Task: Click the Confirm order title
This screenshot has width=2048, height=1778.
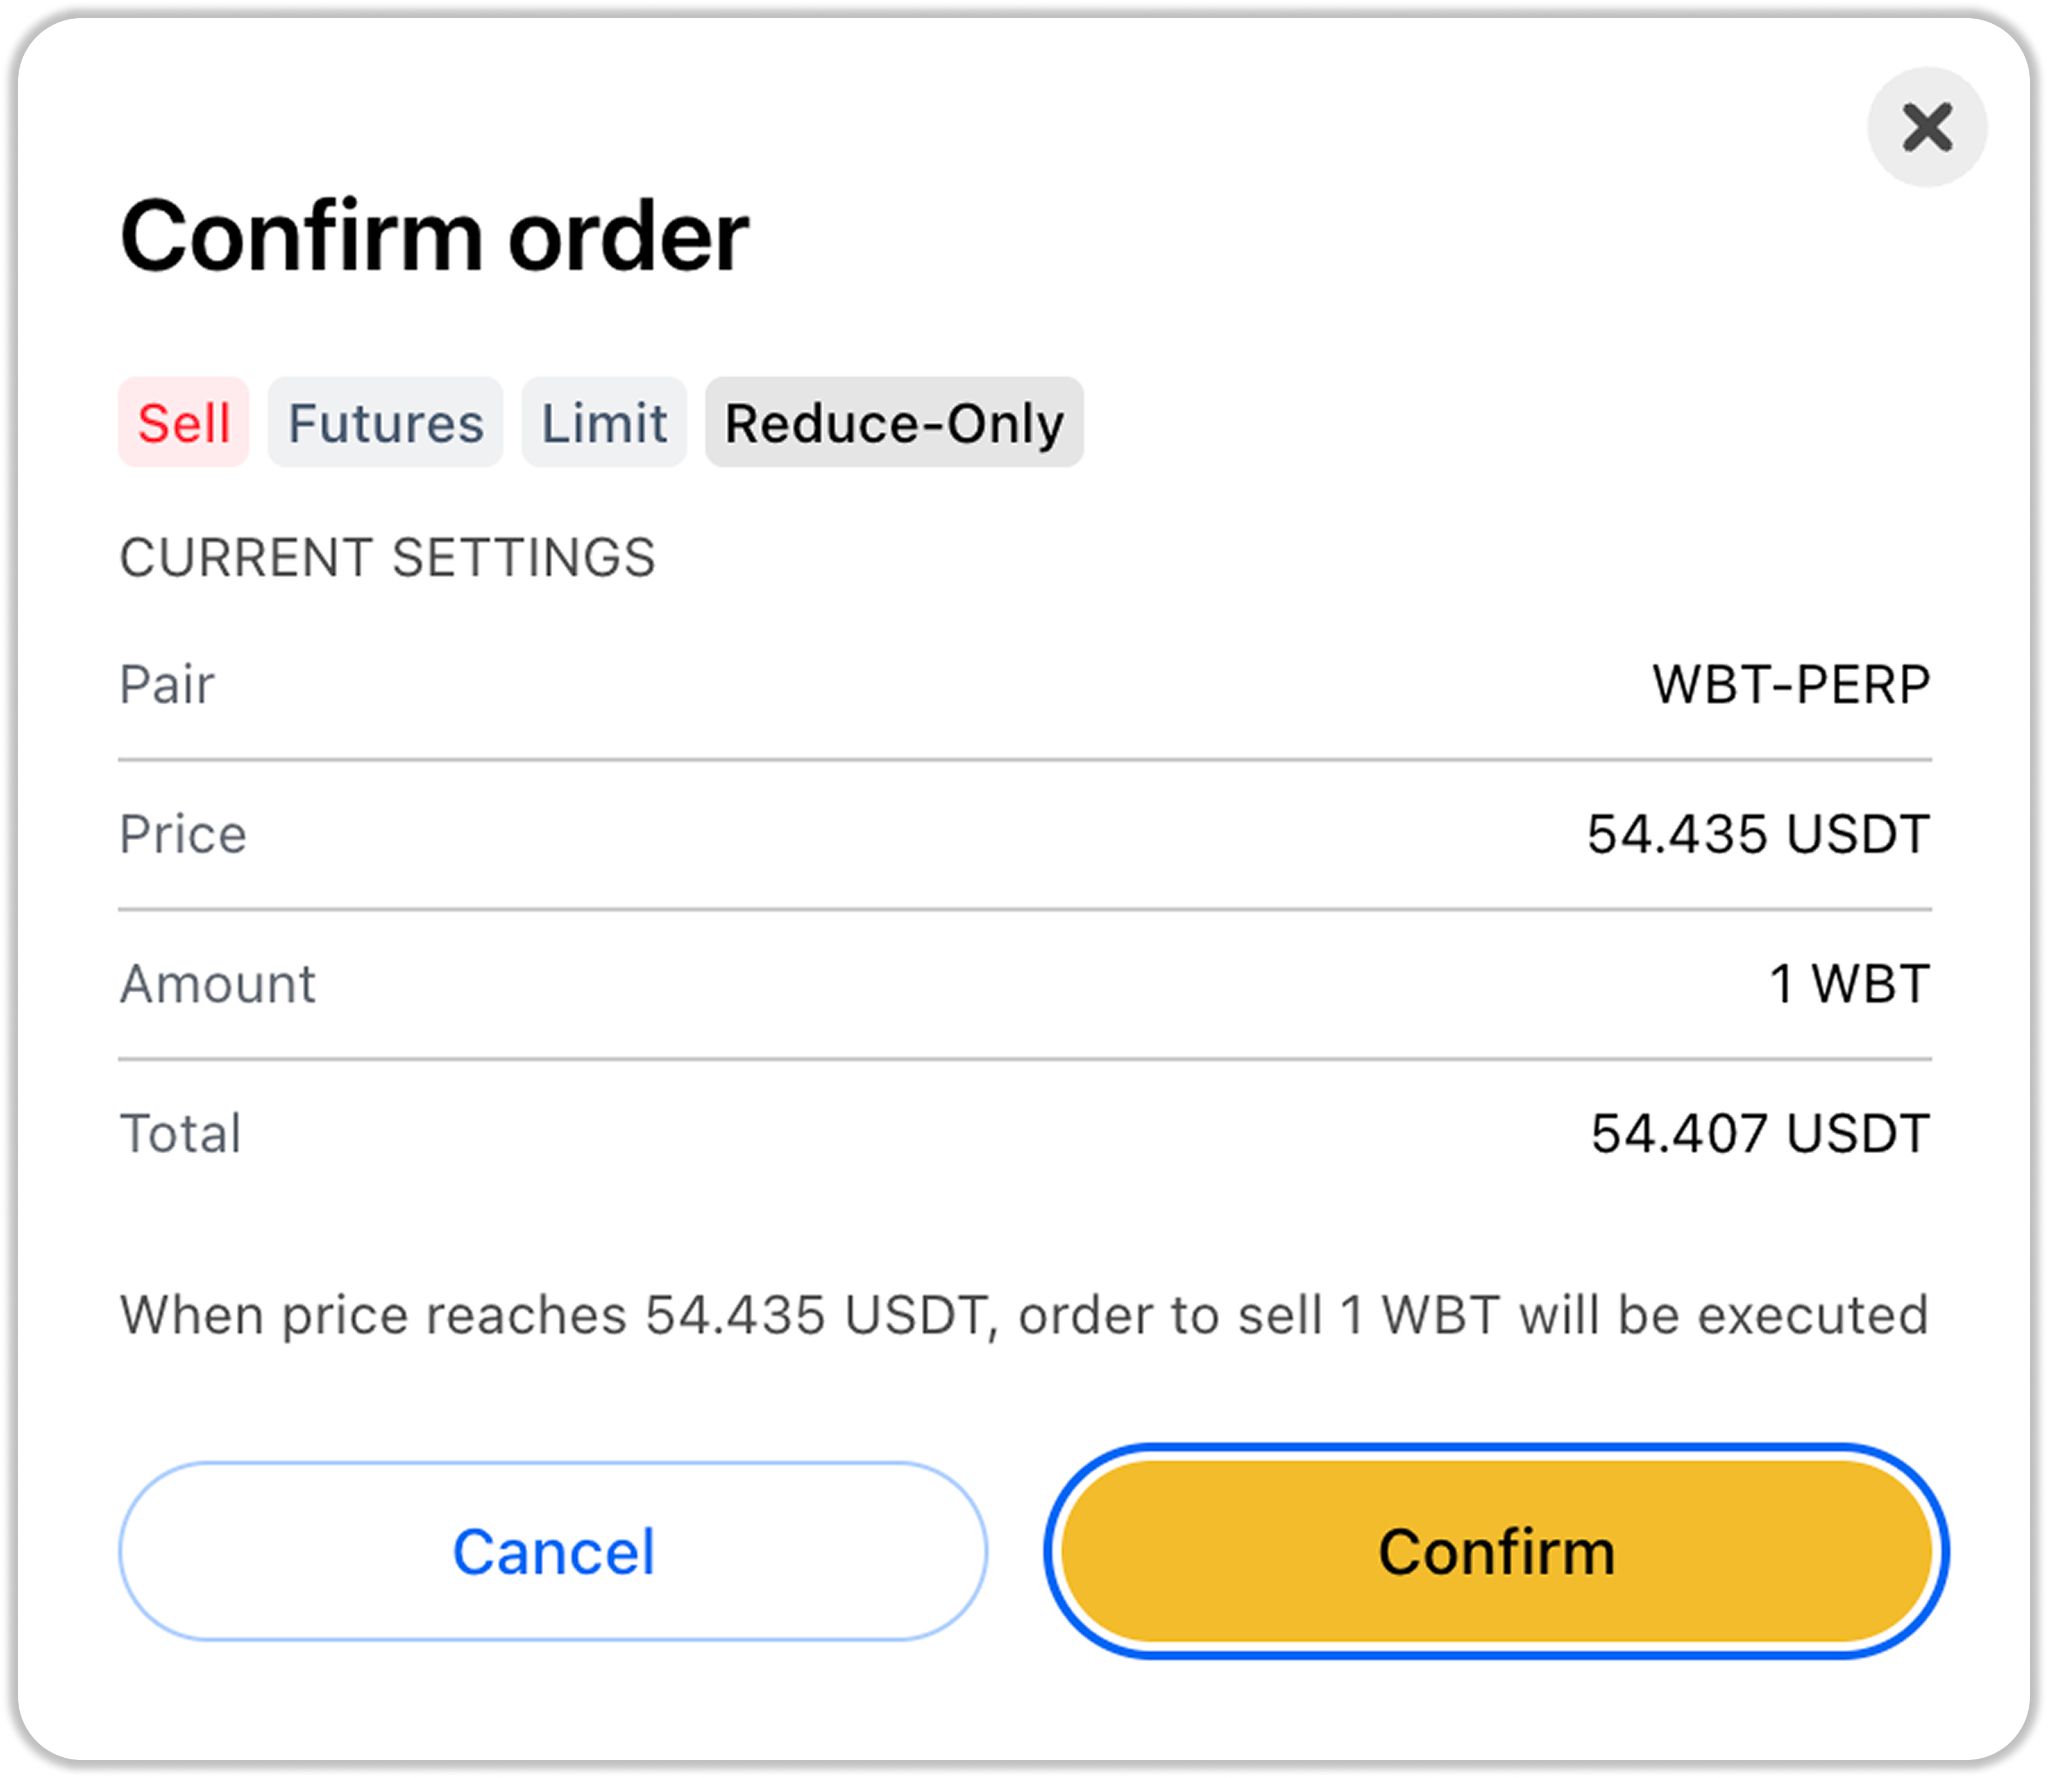Action: pos(434,237)
